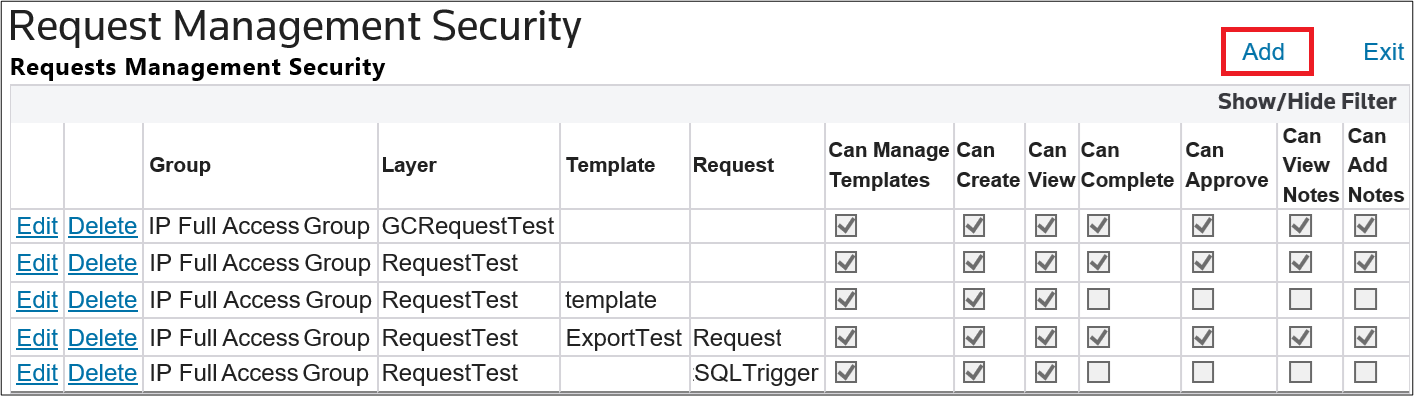
Task: Open the Show/Hide Filter option
Action: [x=1307, y=102]
